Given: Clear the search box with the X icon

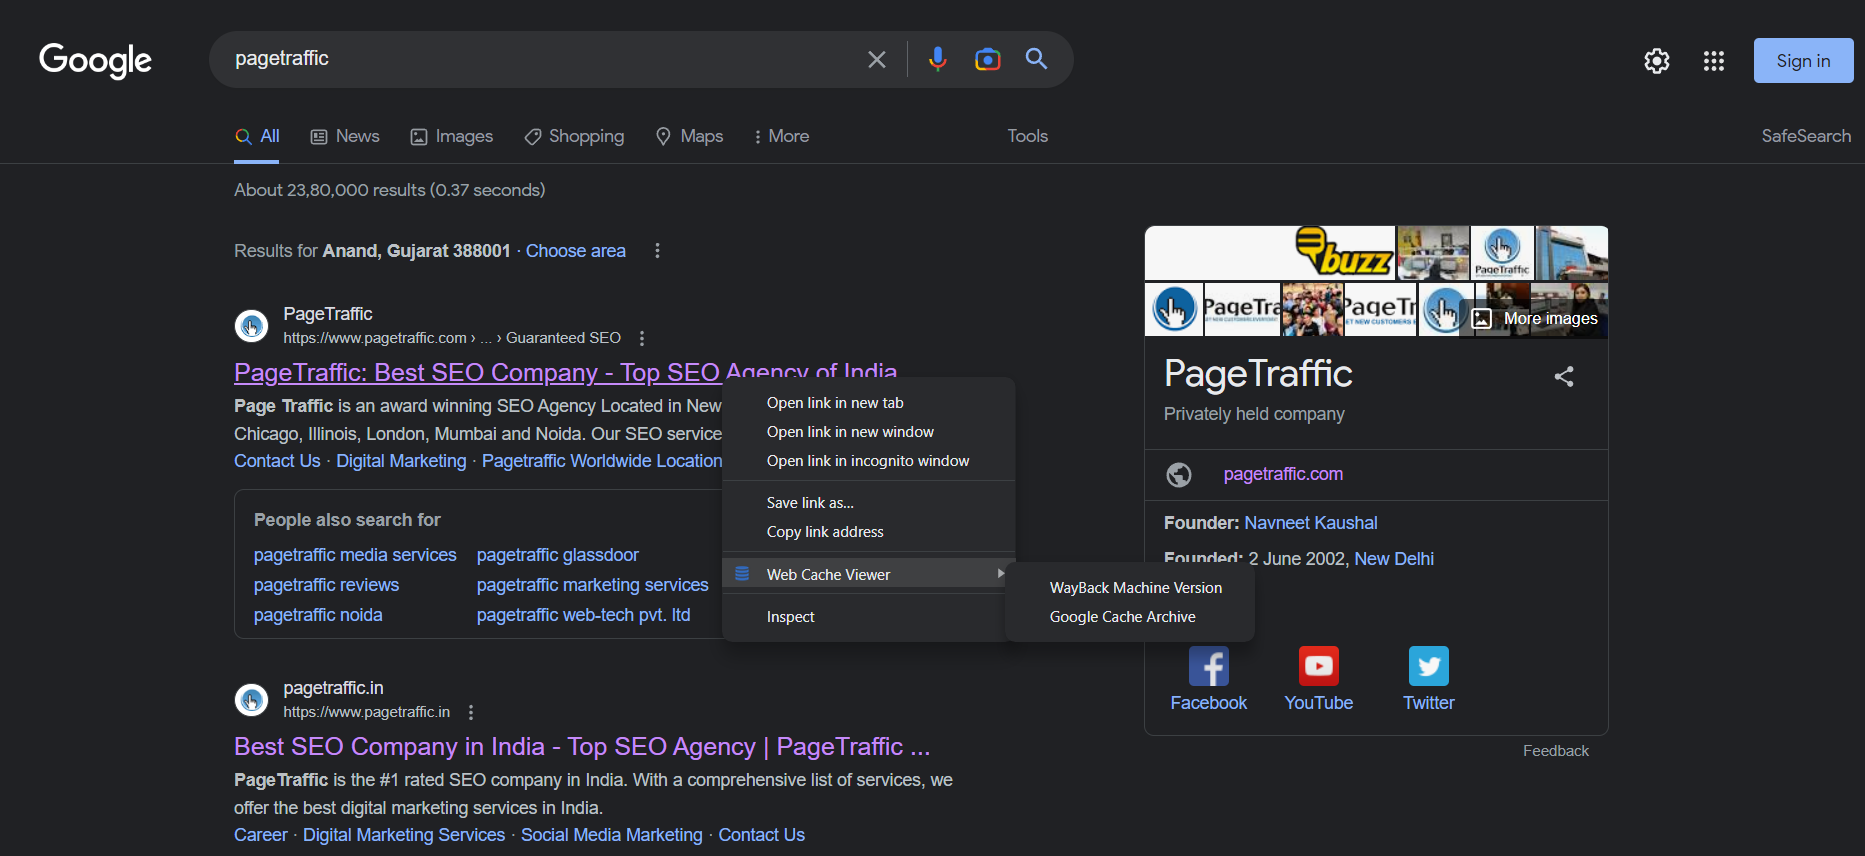Looking at the screenshot, I should pyautogui.click(x=877, y=59).
